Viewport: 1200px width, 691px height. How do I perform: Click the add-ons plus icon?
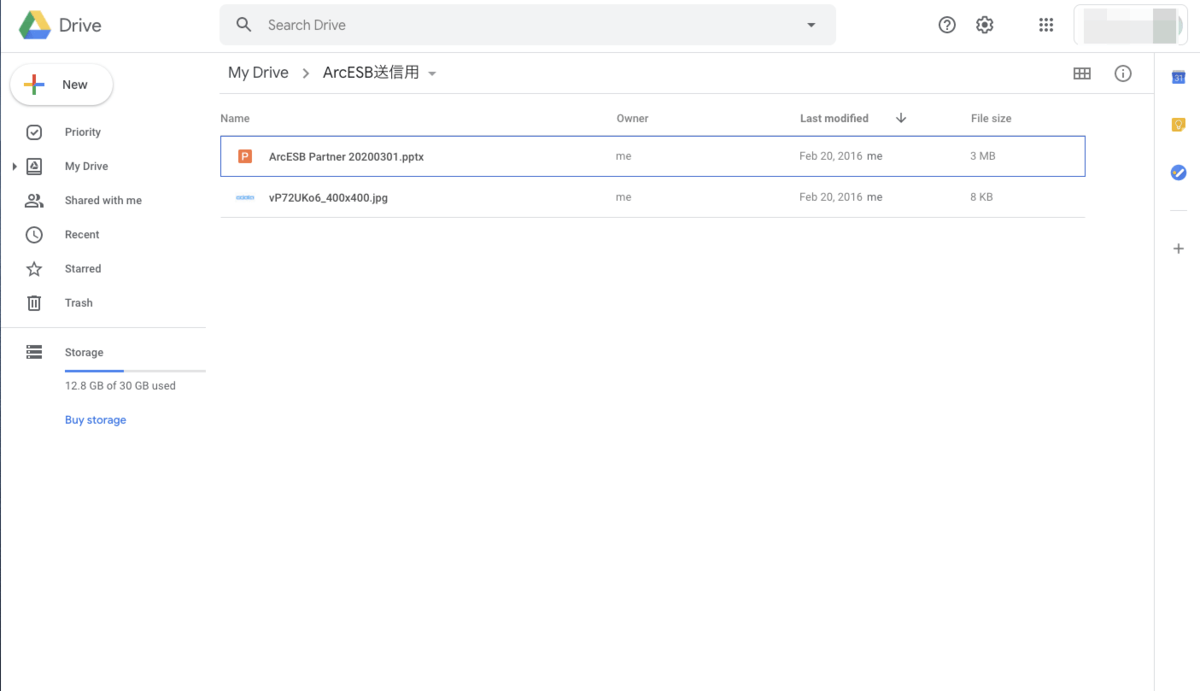pos(1178,248)
